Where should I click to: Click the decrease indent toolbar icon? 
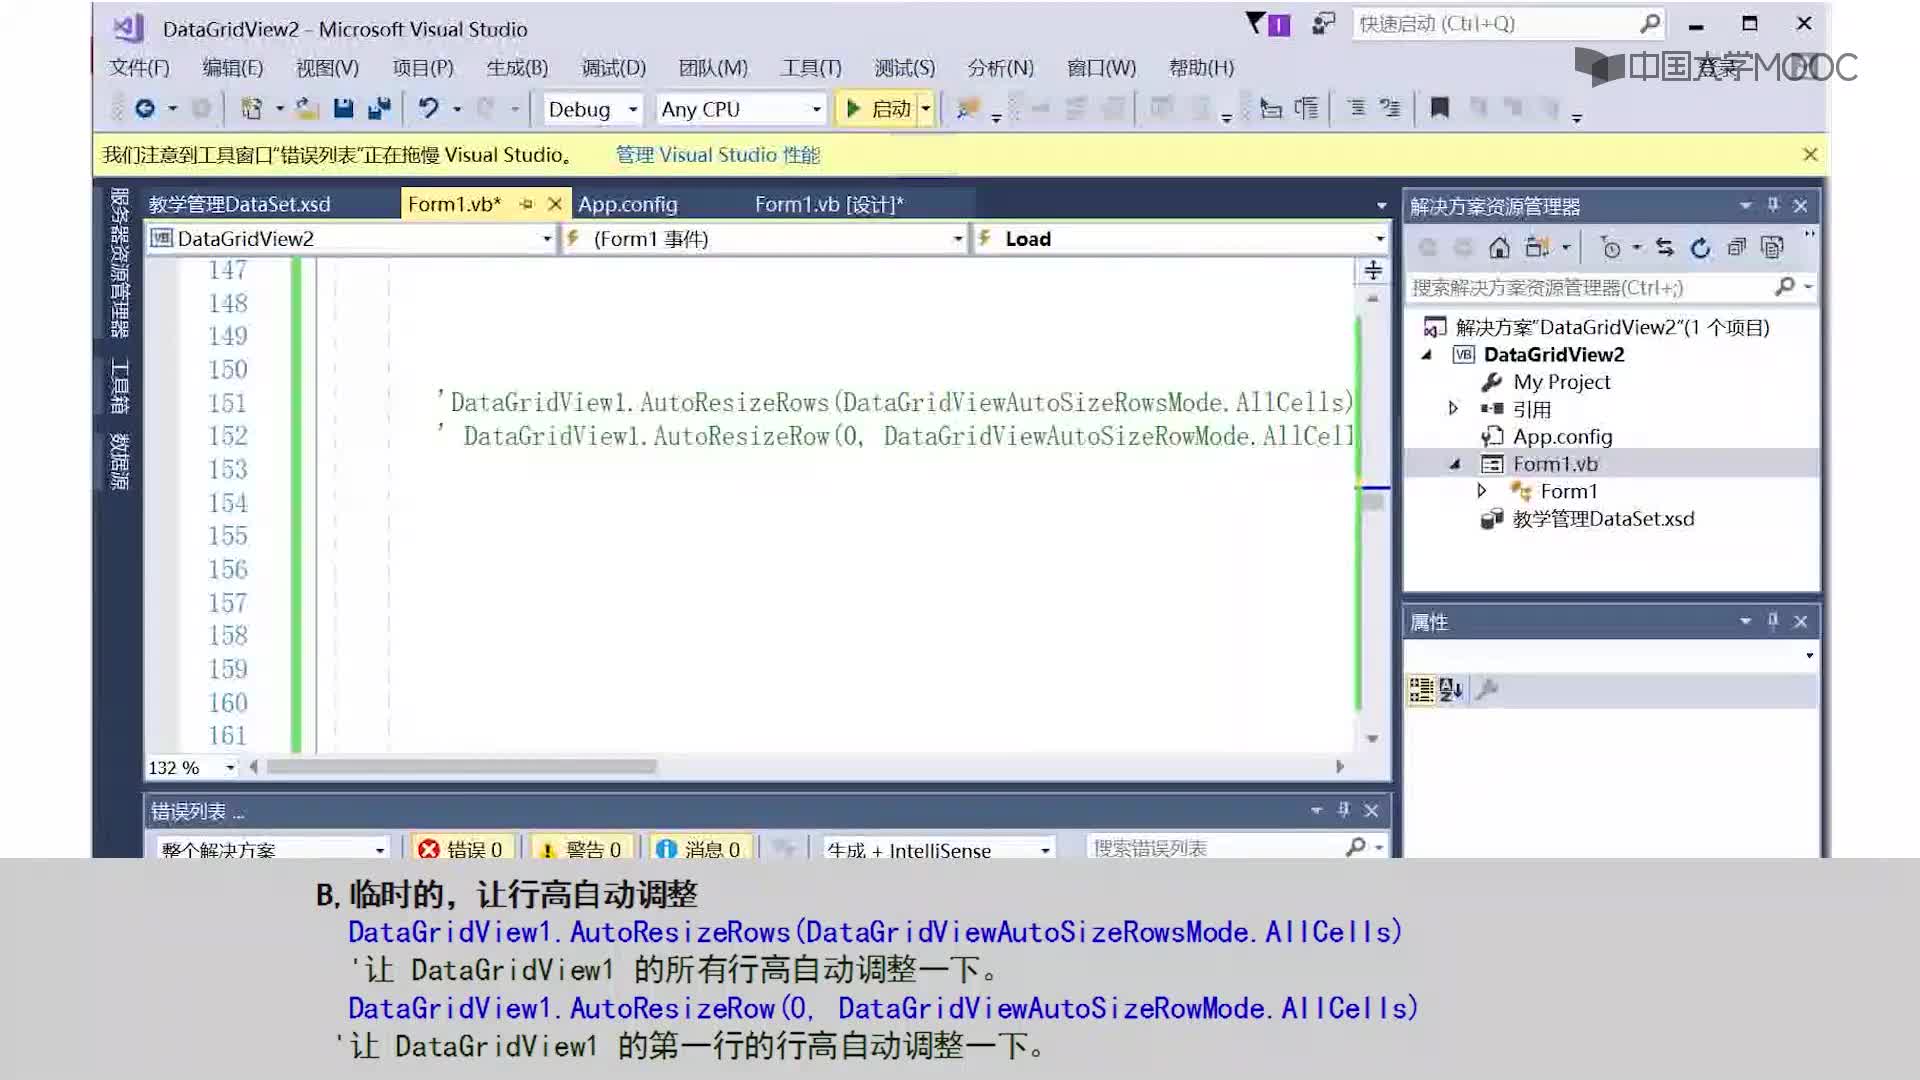click(x=1271, y=108)
